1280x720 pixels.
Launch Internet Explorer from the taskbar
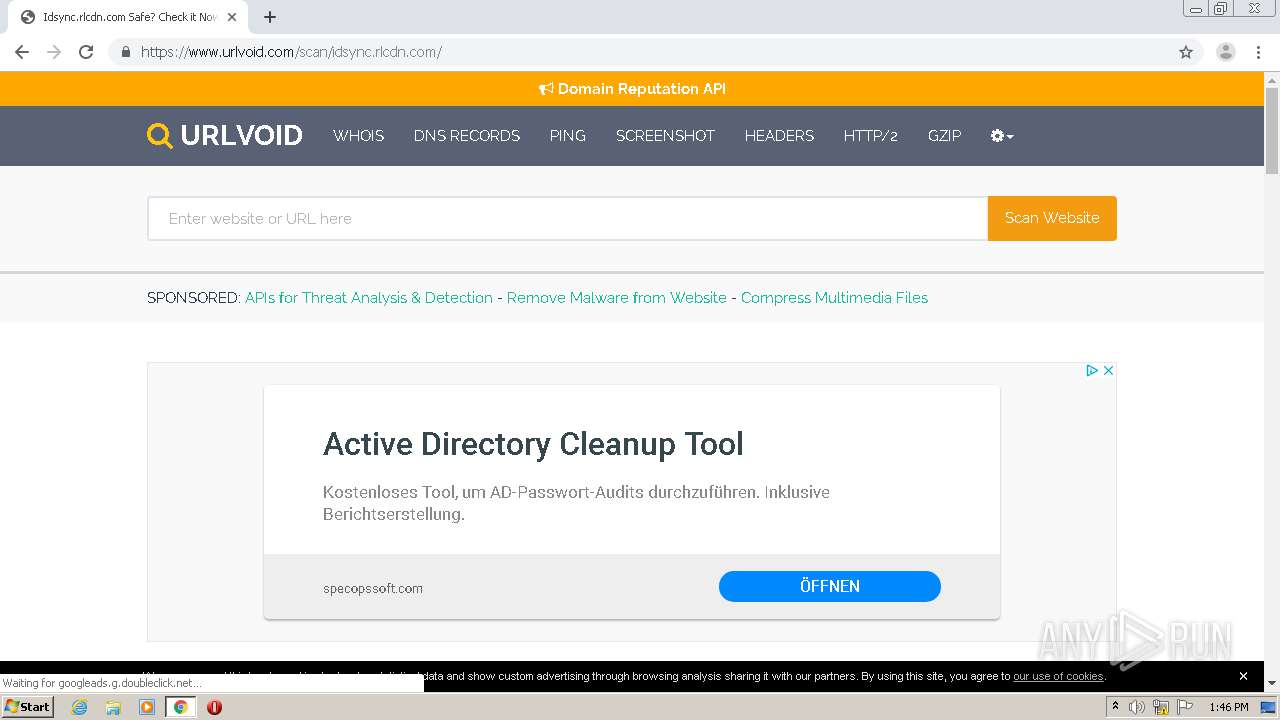tap(79, 707)
